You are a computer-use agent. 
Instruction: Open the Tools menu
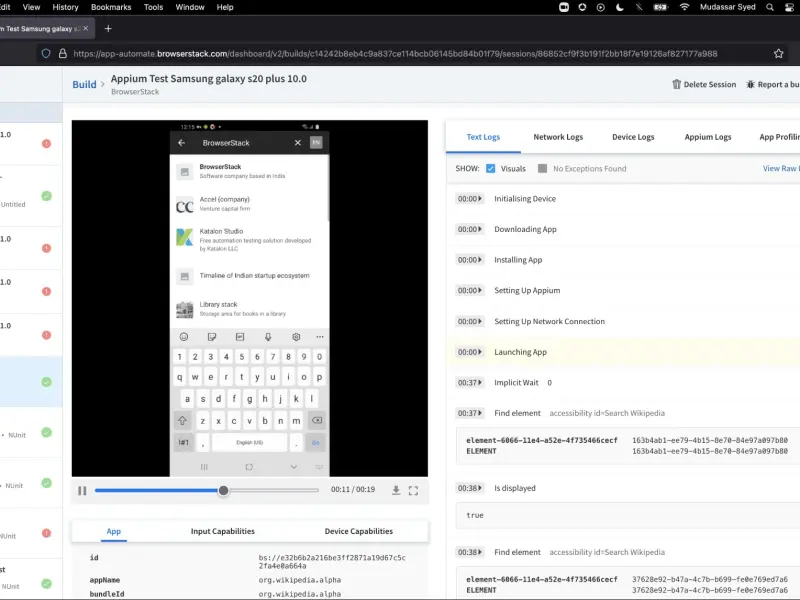pyautogui.click(x=153, y=7)
